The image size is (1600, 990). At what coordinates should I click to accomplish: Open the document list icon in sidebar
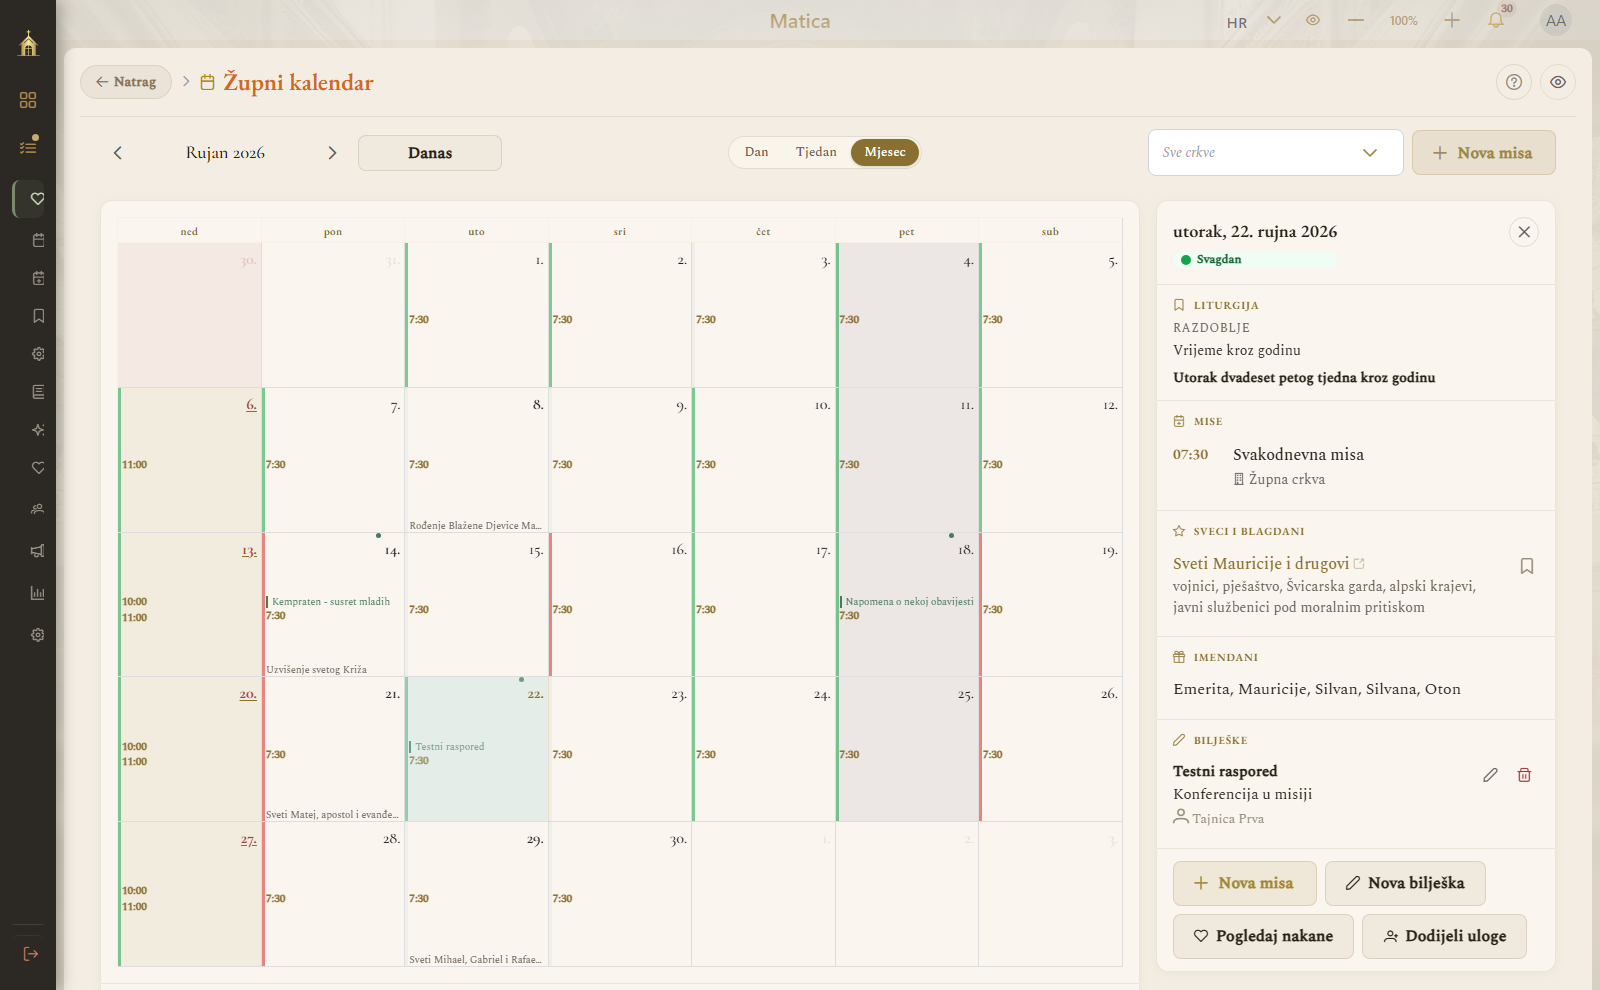pos(38,392)
